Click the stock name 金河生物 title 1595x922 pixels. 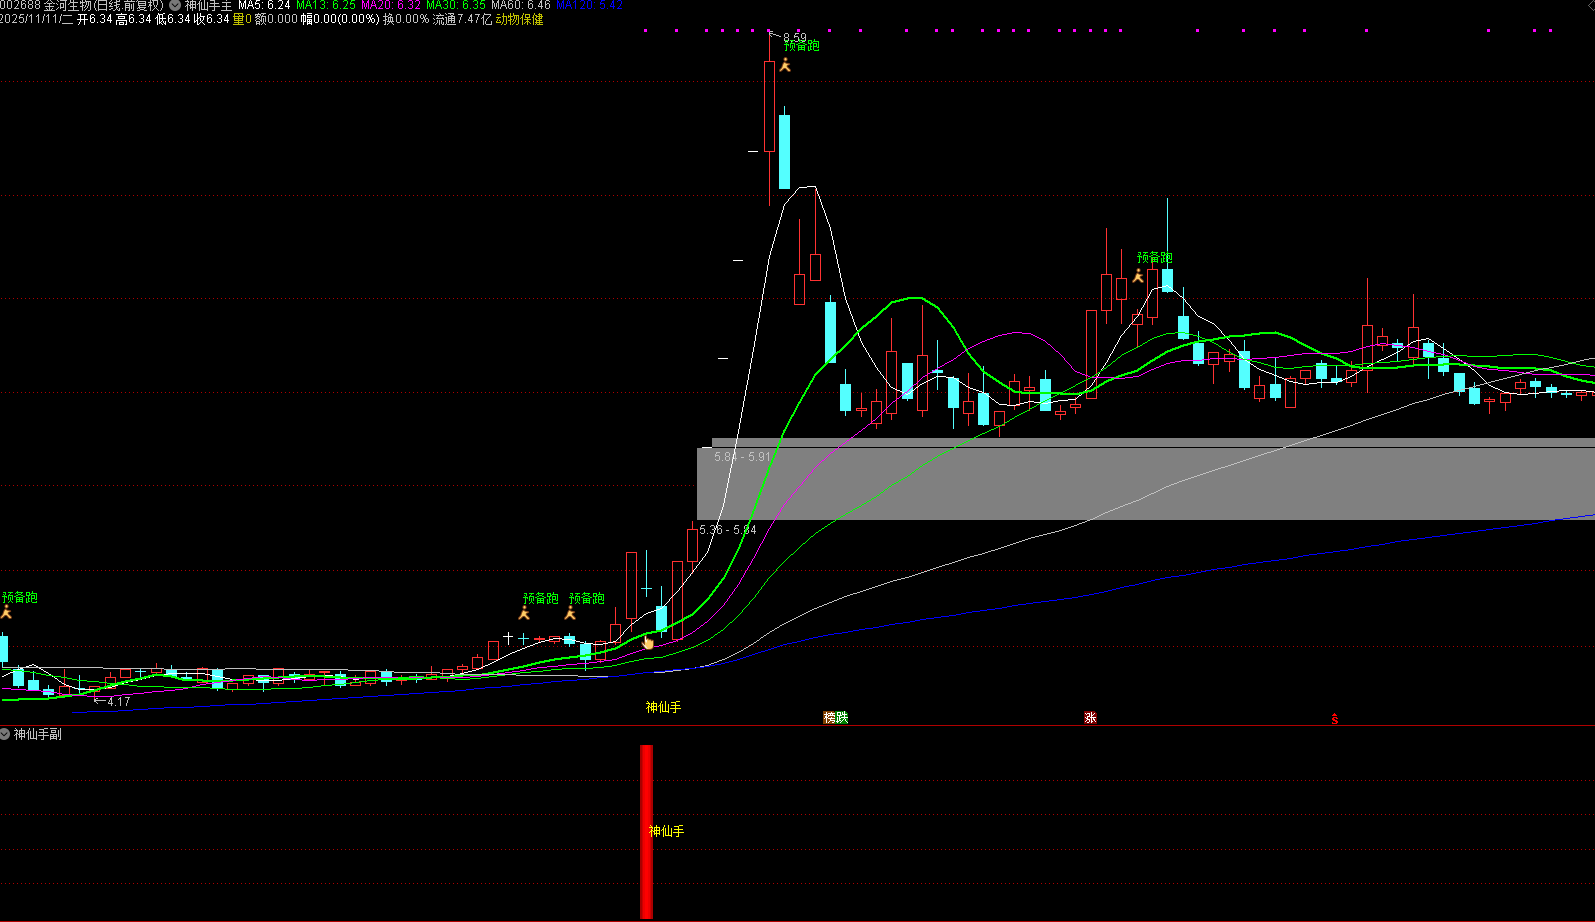tap(67, 6)
